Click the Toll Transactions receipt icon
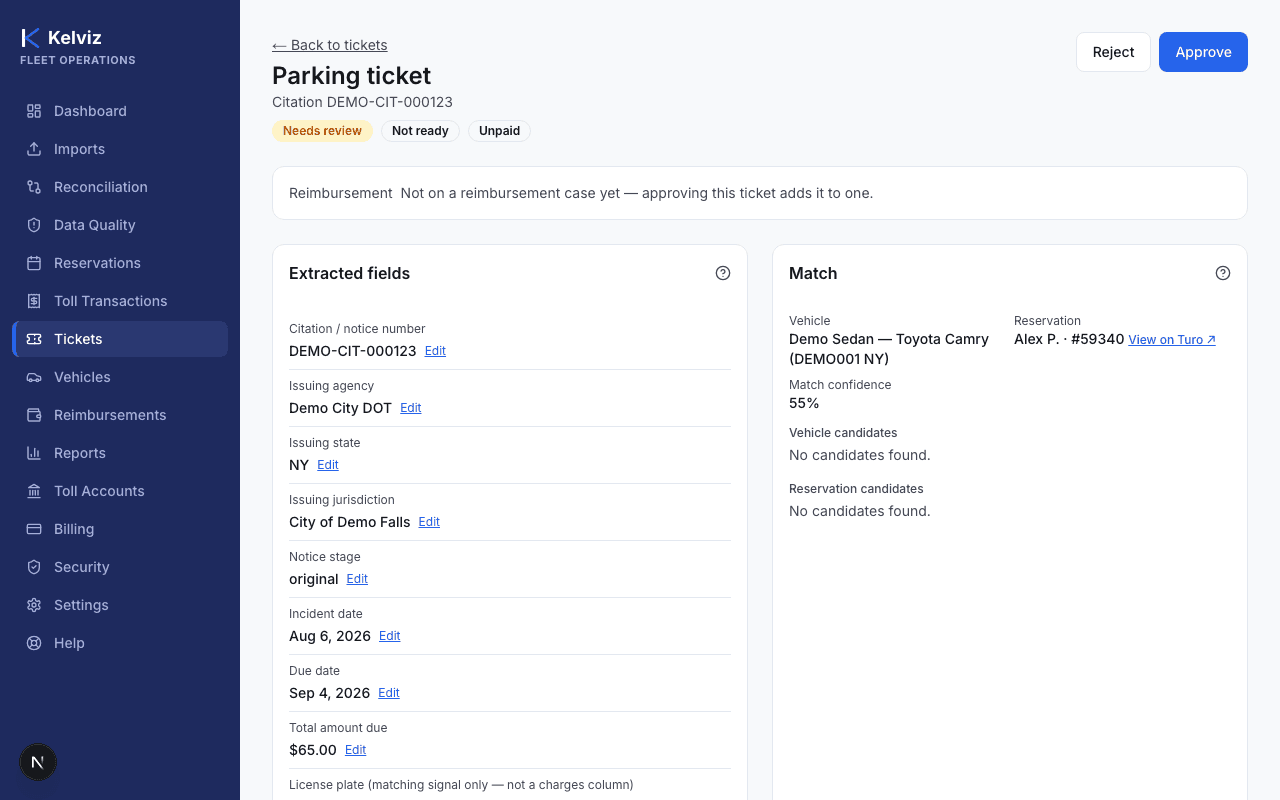This screenshot has height=800, width=1280. [34, 301]
